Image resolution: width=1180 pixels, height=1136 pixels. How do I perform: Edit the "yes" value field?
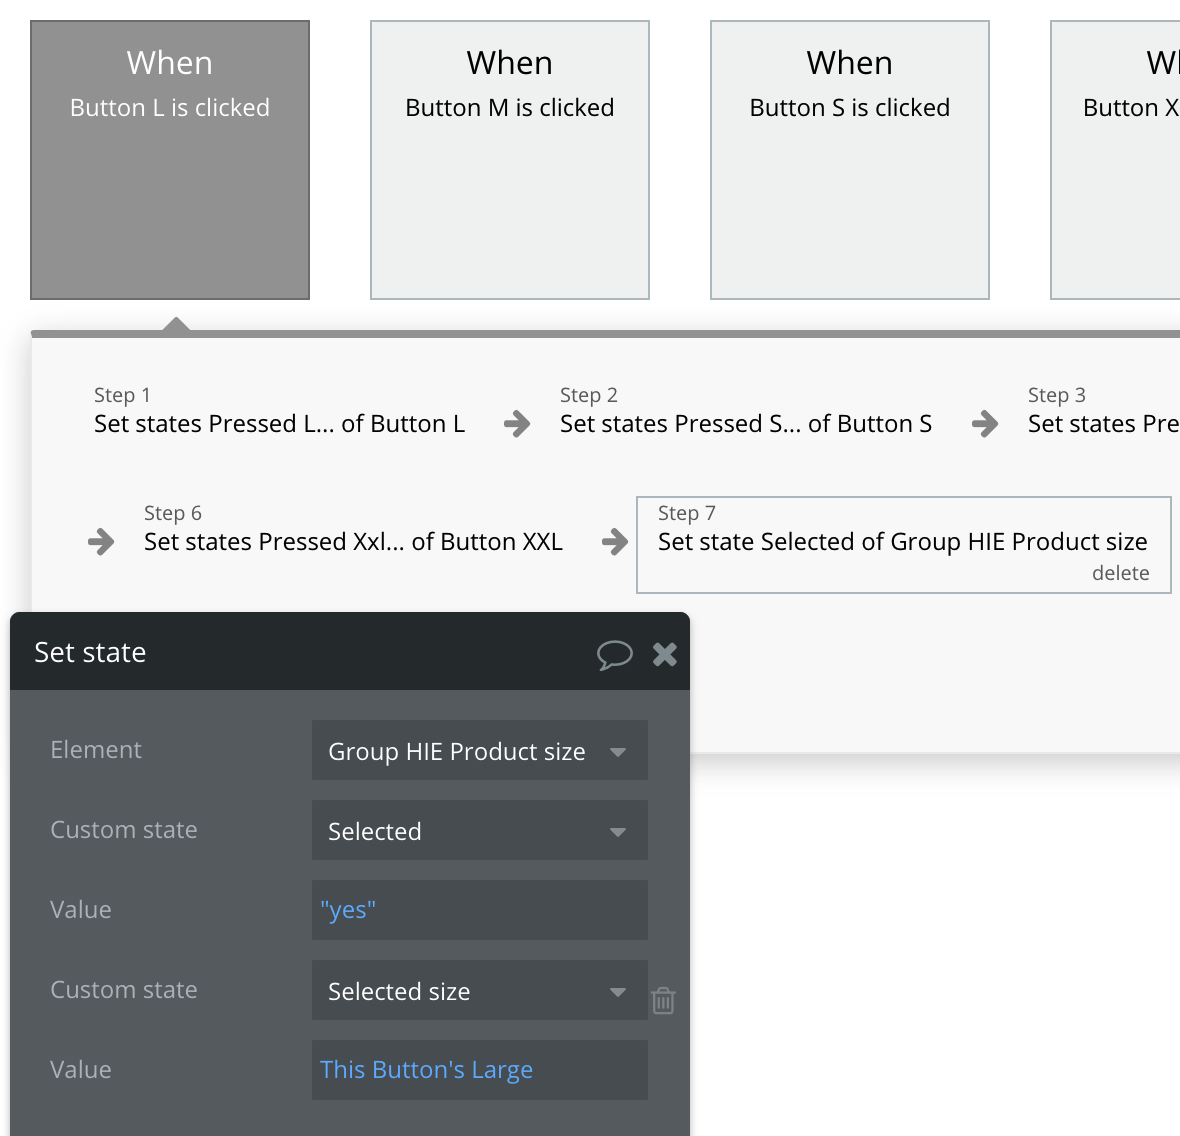[479, 910]
